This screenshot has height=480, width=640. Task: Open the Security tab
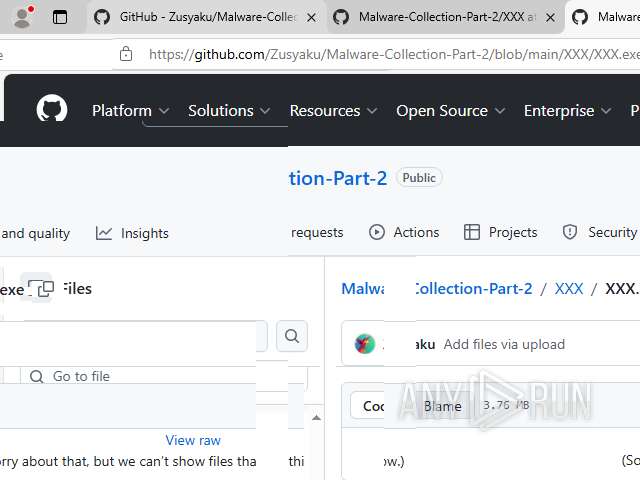tap(600, 232)
